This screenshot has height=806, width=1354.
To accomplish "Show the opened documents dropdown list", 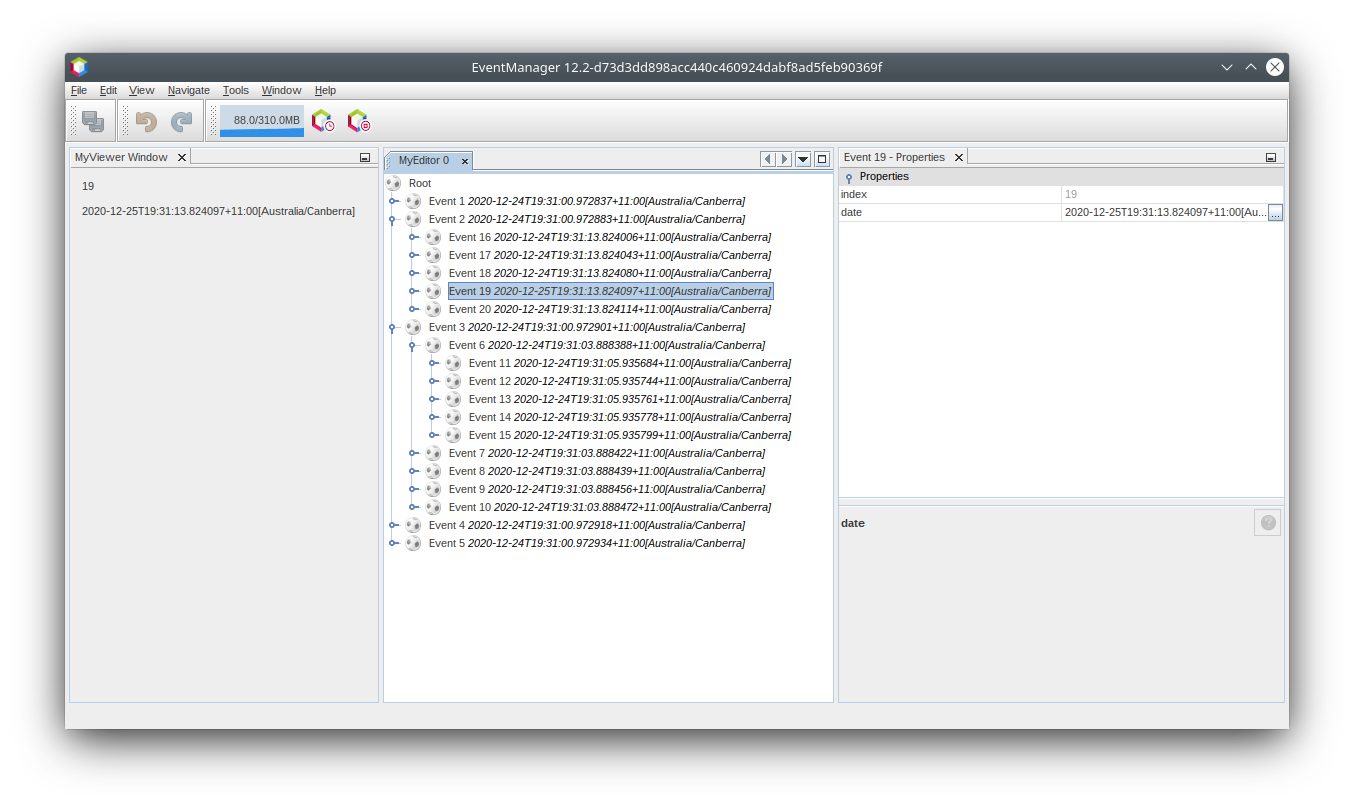I will click(x=803, y=159).
